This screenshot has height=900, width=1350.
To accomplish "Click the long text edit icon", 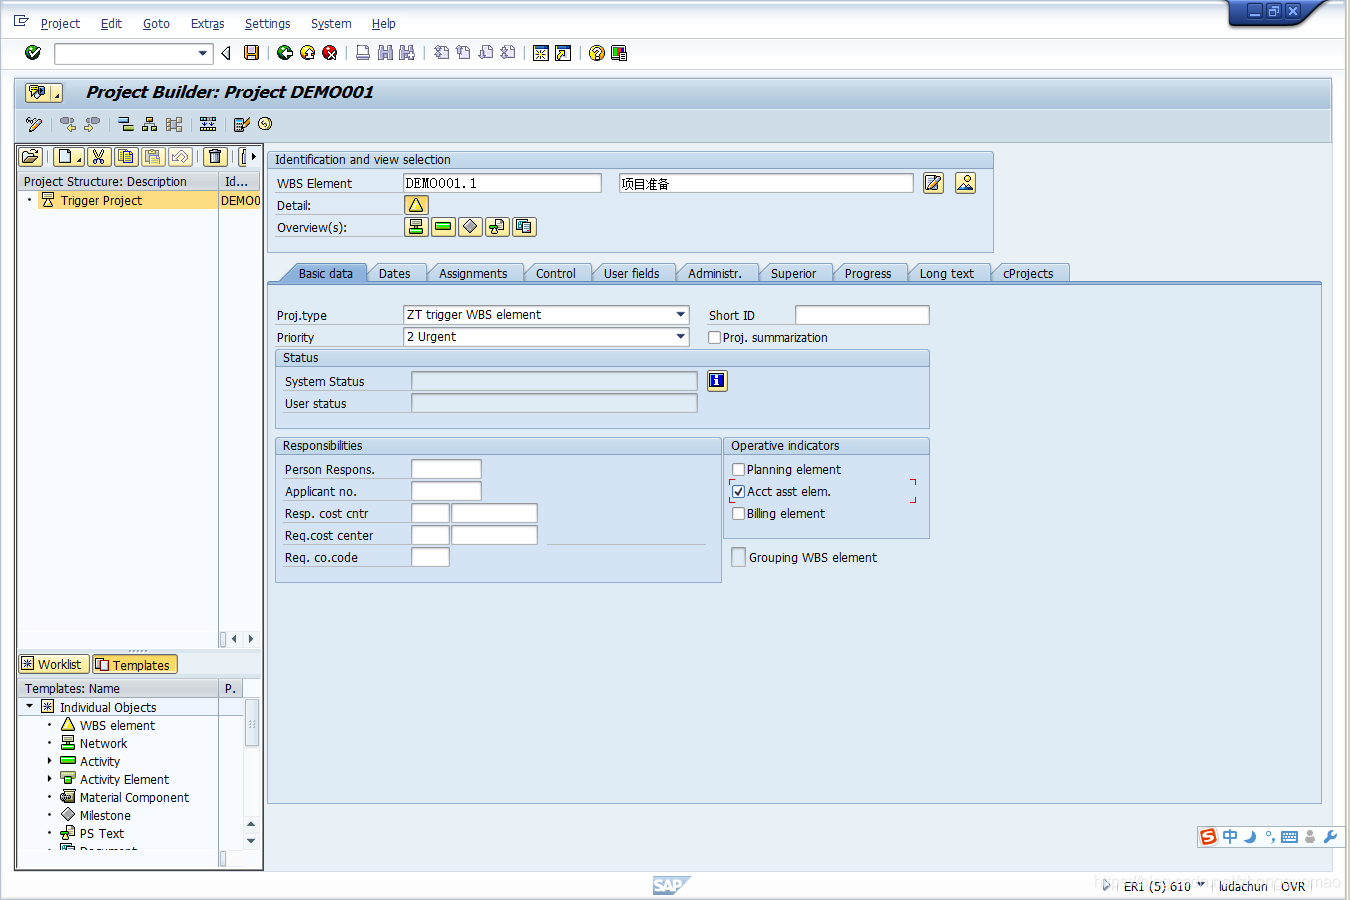I will click(x=933, y=183).
